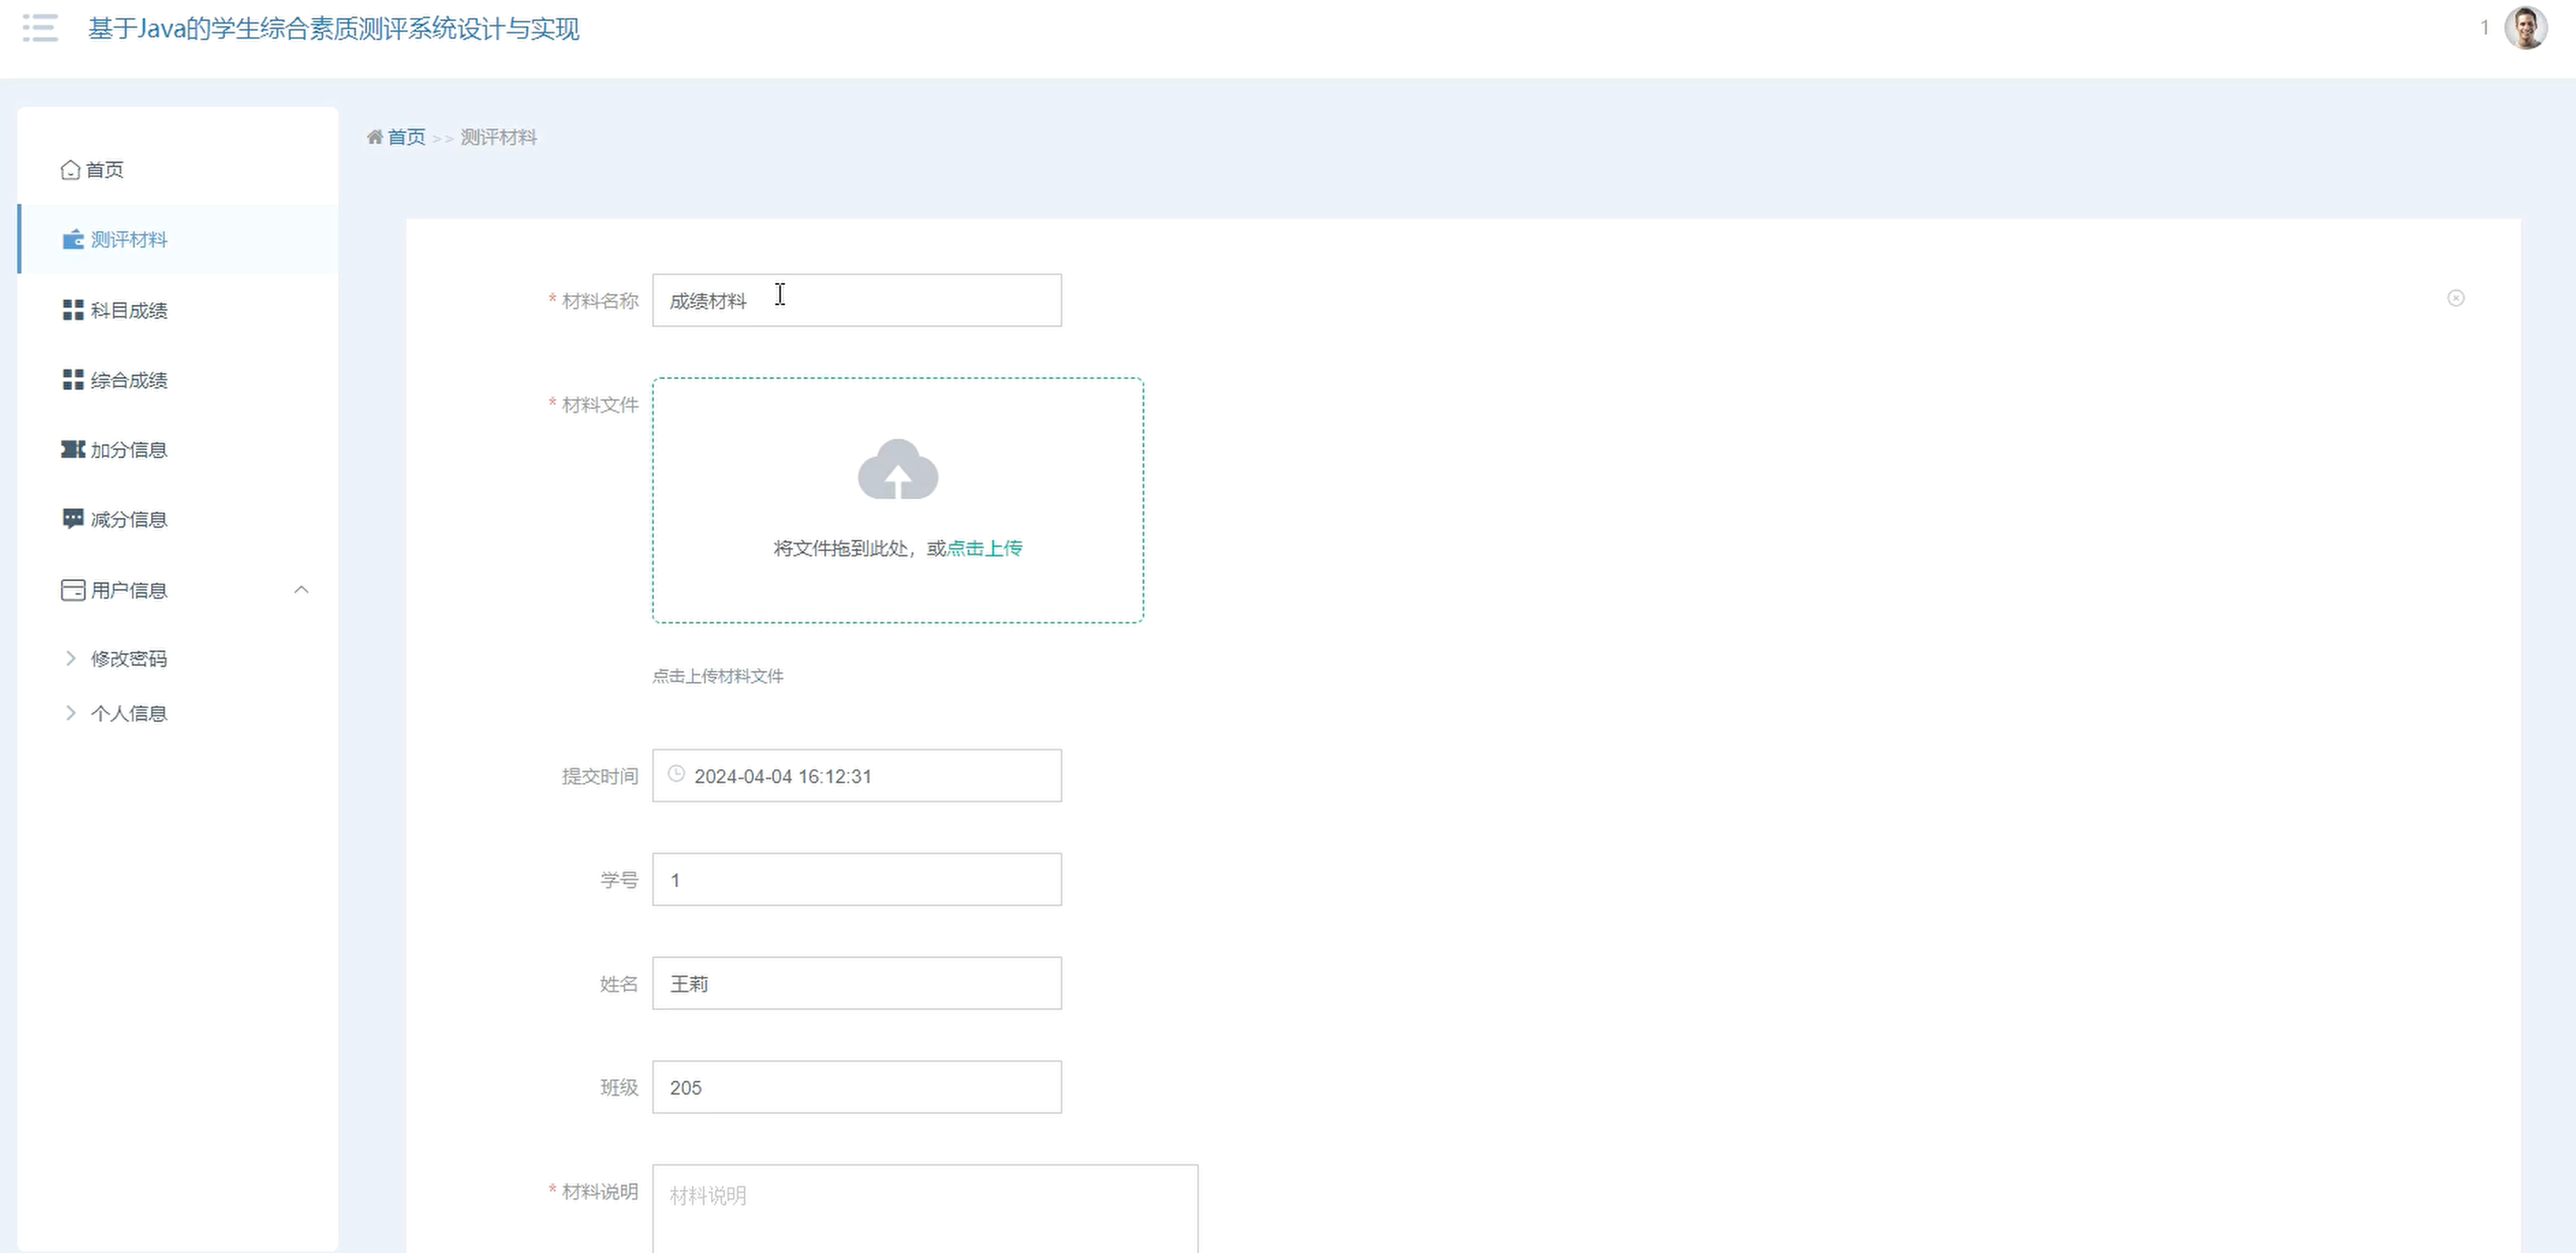Click the 首页 house icon in sidebar
The height and width of the screenshot is (1253, 2576).
pos(70,170)
